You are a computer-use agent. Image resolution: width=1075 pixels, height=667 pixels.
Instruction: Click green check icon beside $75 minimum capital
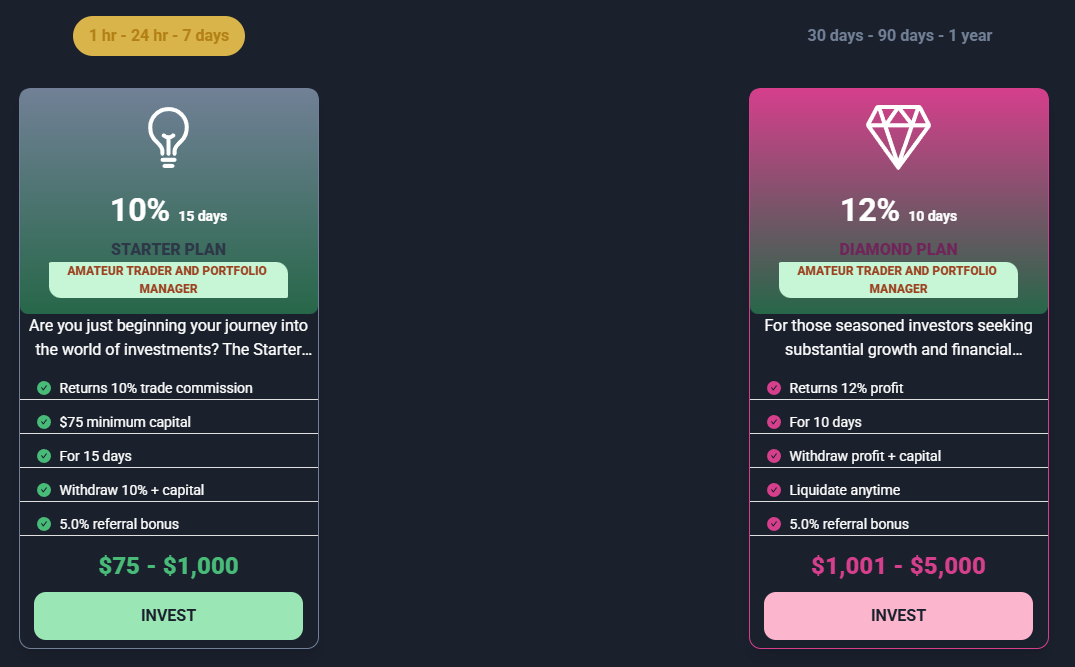click(44, 422)
